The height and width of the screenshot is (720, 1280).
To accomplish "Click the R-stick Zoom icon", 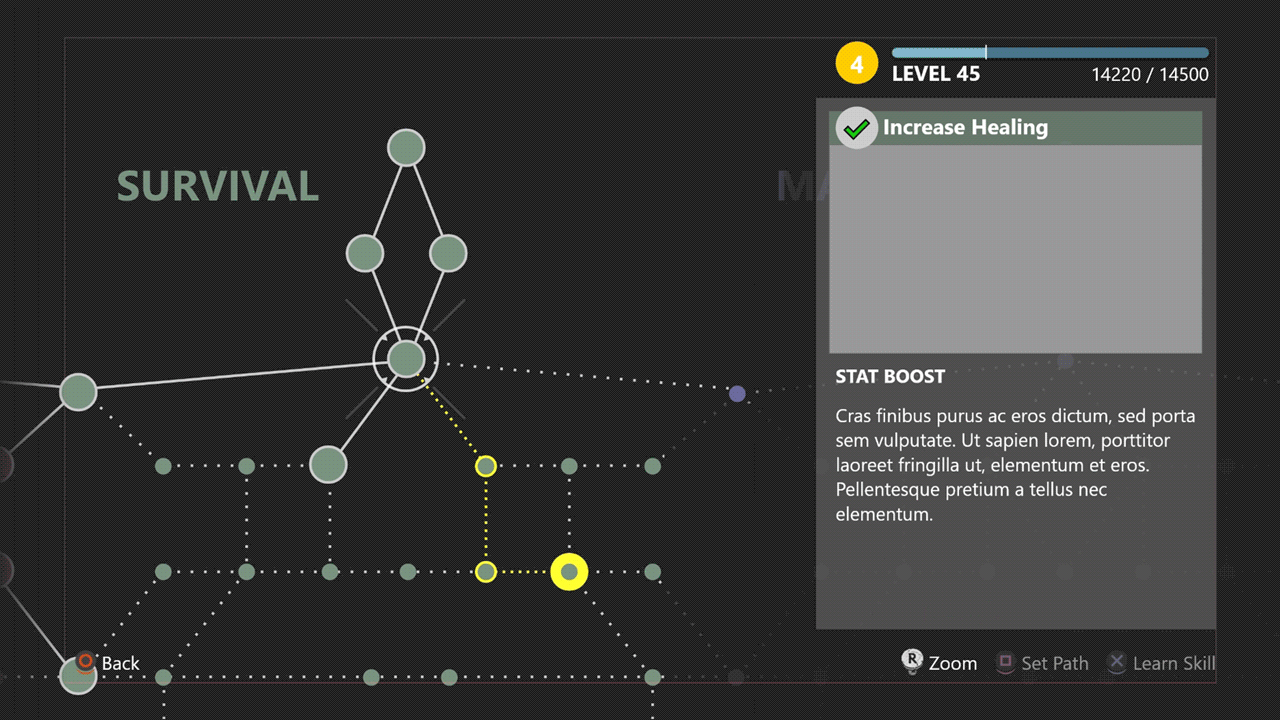I will [x=912, y=661].
